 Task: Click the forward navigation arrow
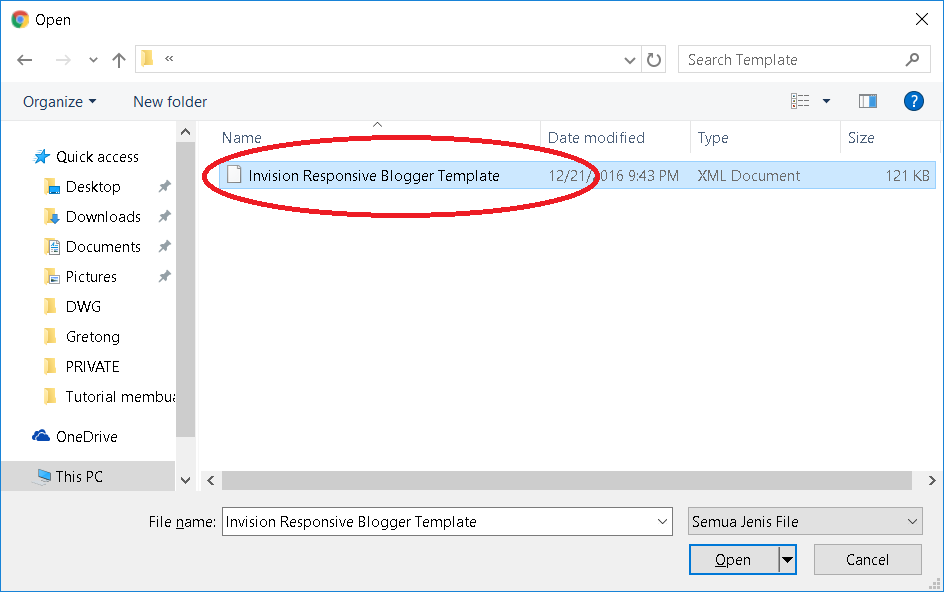[63, 60]
